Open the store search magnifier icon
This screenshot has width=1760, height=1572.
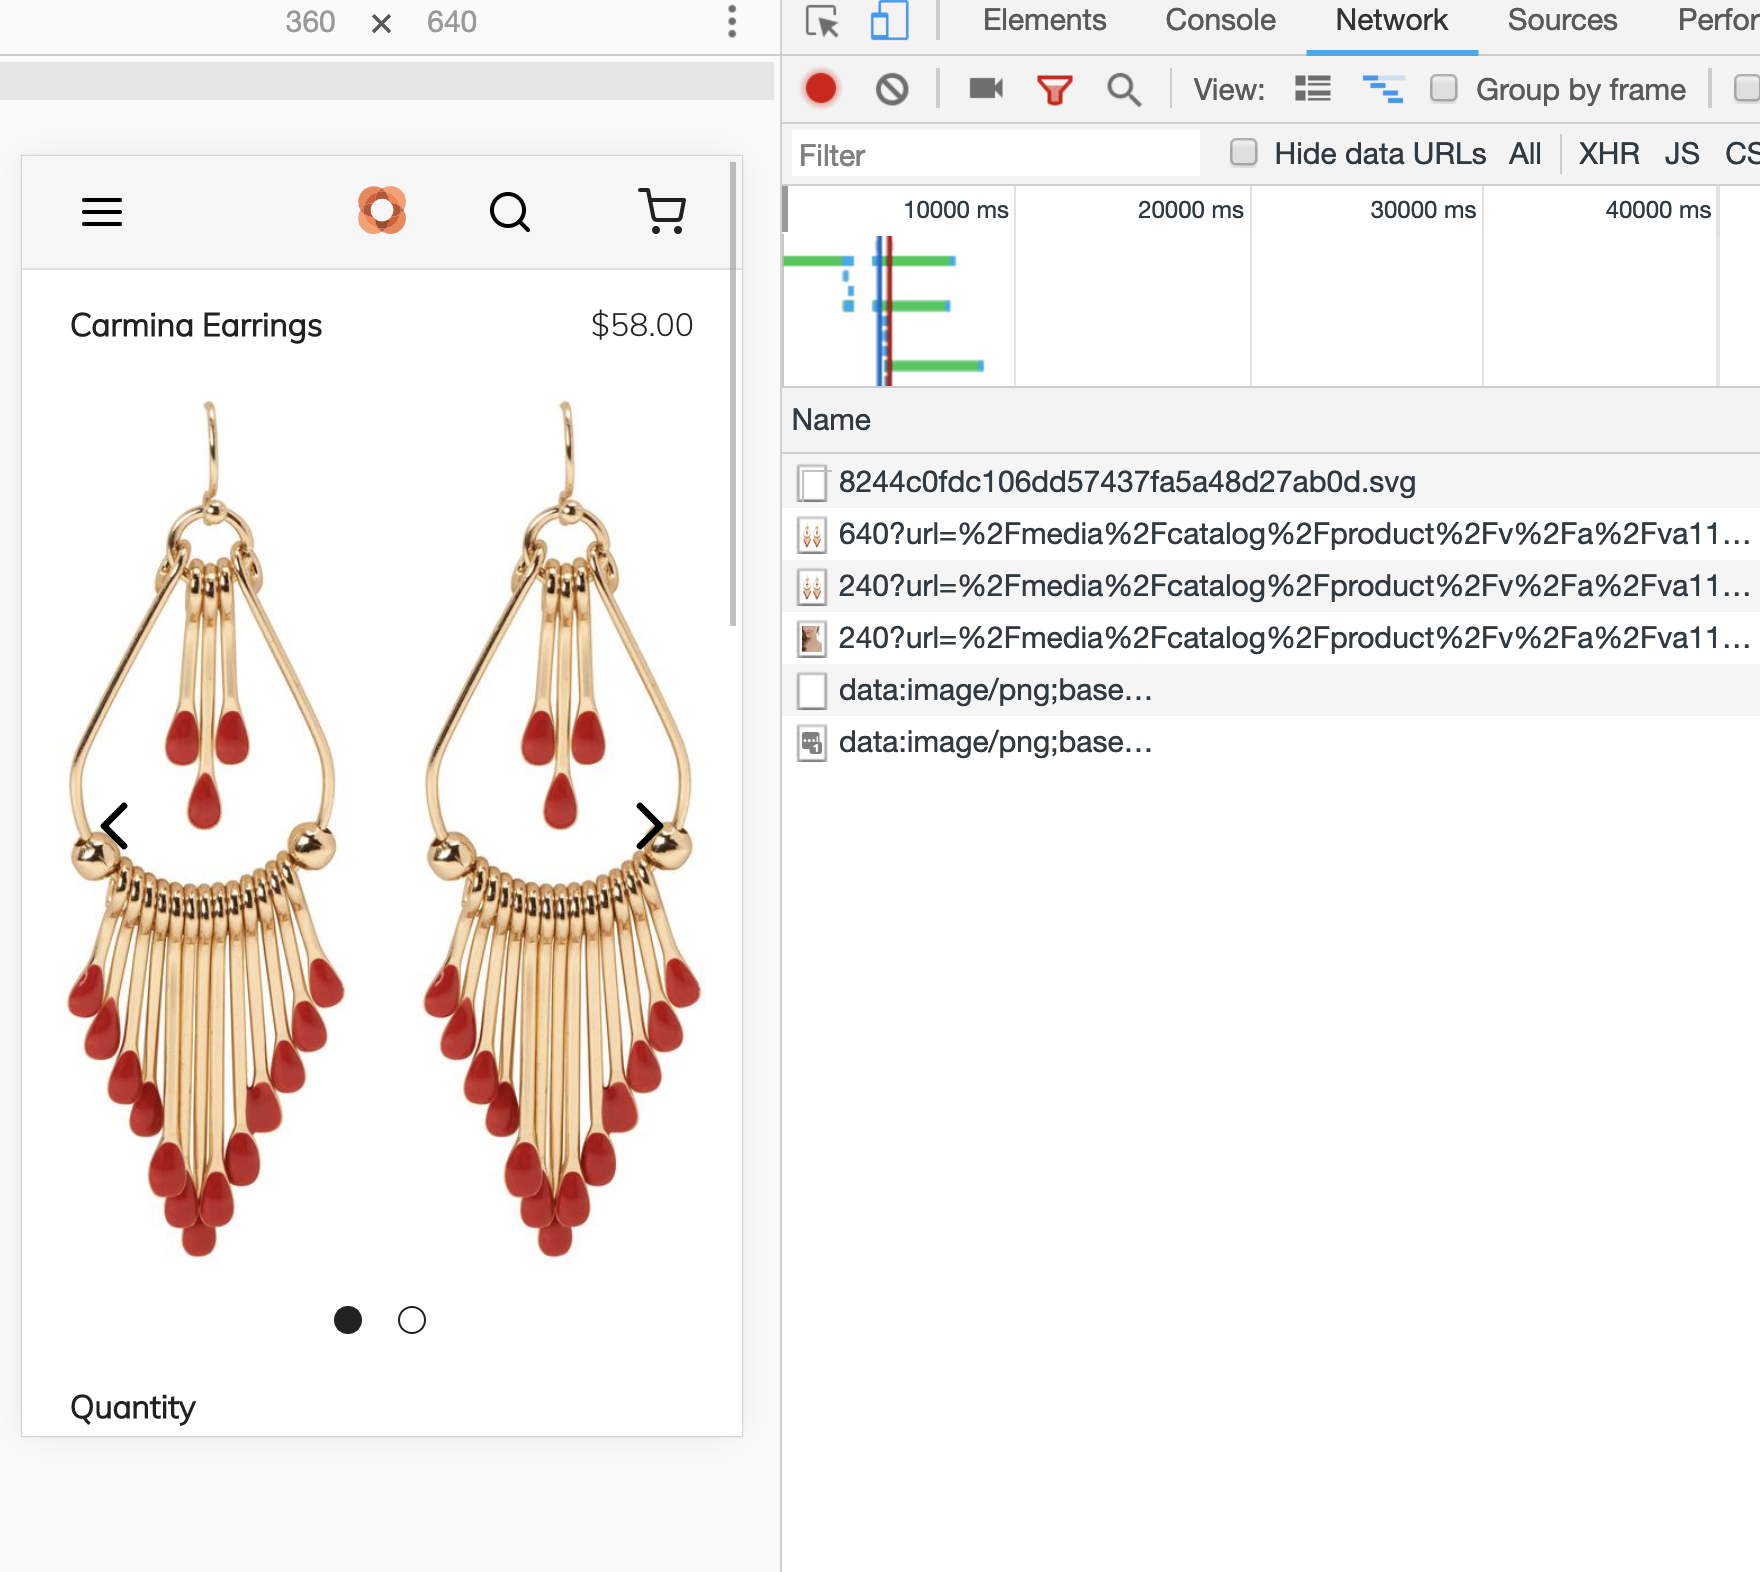pyautogui.click(x=510, y=212)
